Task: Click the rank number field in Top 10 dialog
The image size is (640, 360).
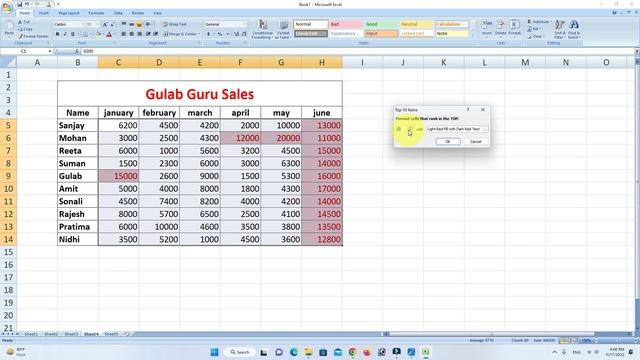Action: point(401,129)
